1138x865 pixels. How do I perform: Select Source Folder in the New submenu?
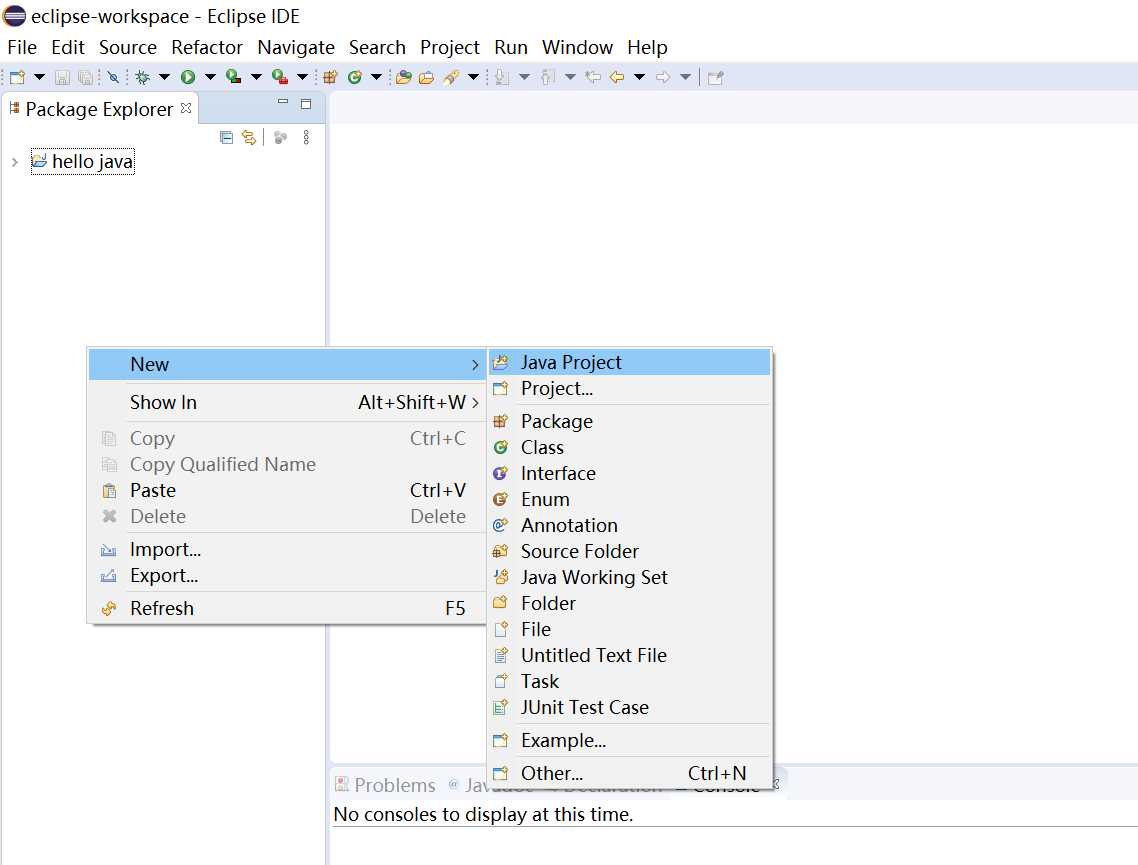[x=629, y=552]
